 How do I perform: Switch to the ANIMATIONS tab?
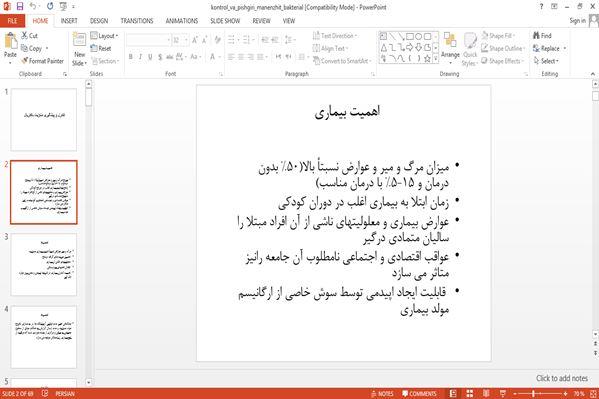coord(182,21)
